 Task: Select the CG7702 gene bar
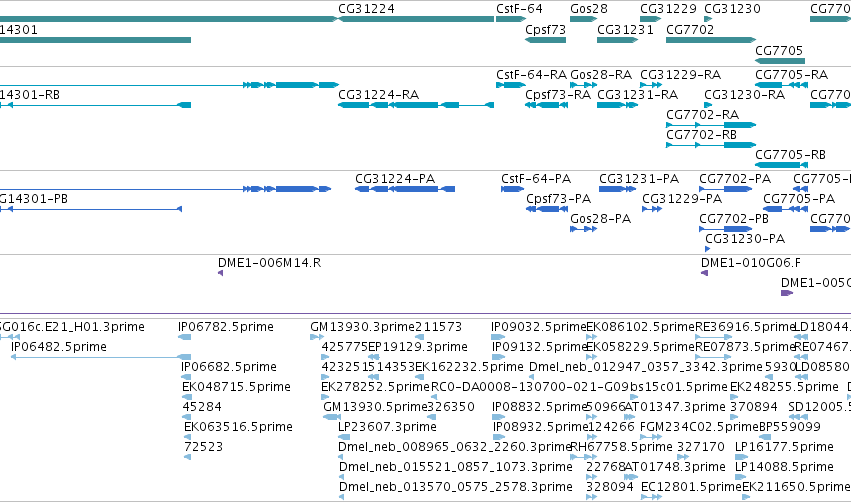711,40
